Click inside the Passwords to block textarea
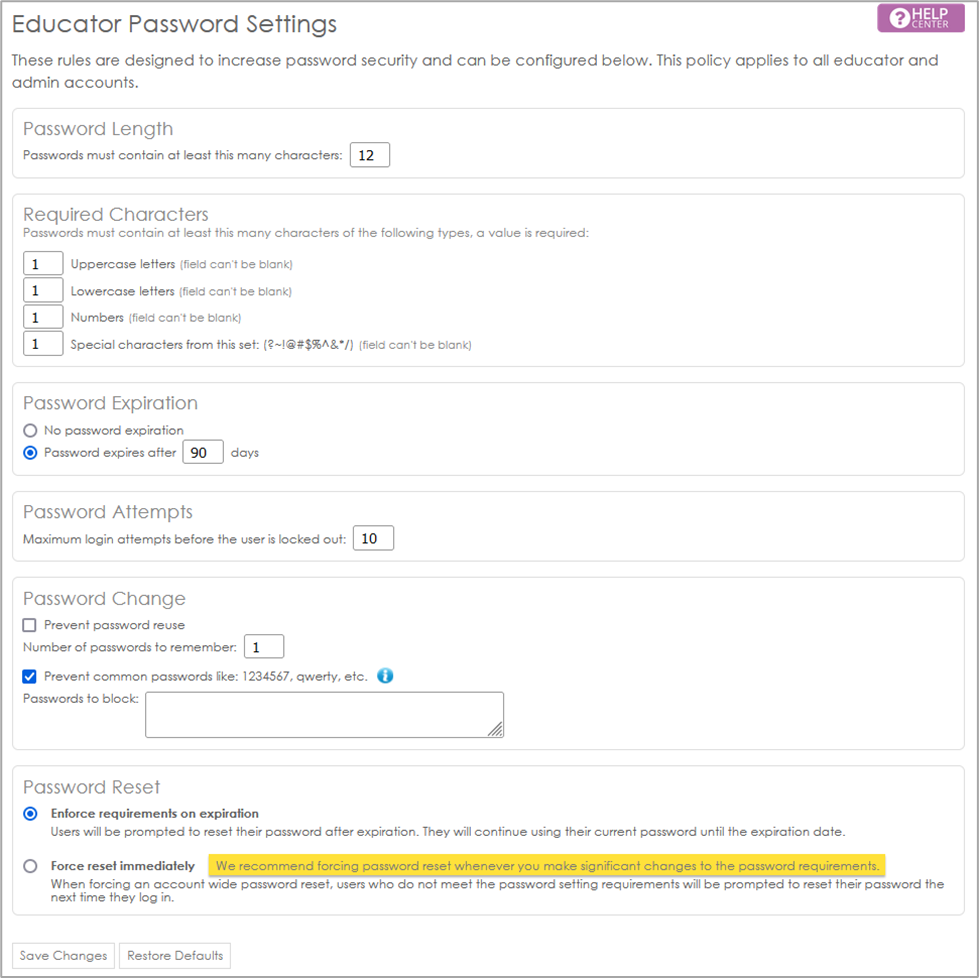This screenshot has width=979, height=978. click(x=320, y=714)
